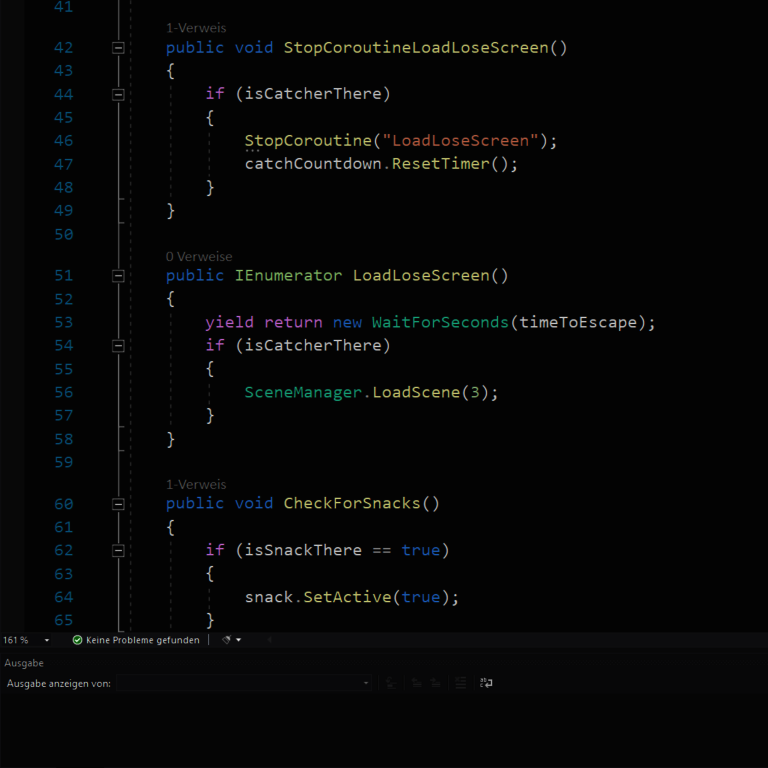Image resolution: width=768 pixels, height=768 pixels.
Task: Open the 161 % zoom dropdown
Action: pyautogui.click(x=47, y=640)
